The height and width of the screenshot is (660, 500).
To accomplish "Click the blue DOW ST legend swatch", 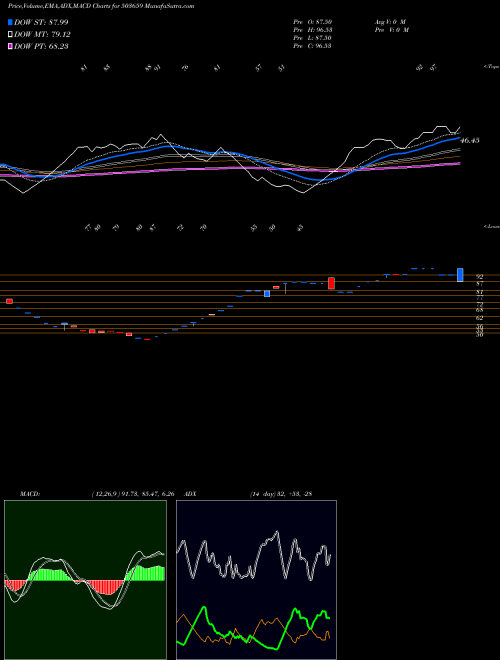I will pyautogui.click(x=10, y=22).
